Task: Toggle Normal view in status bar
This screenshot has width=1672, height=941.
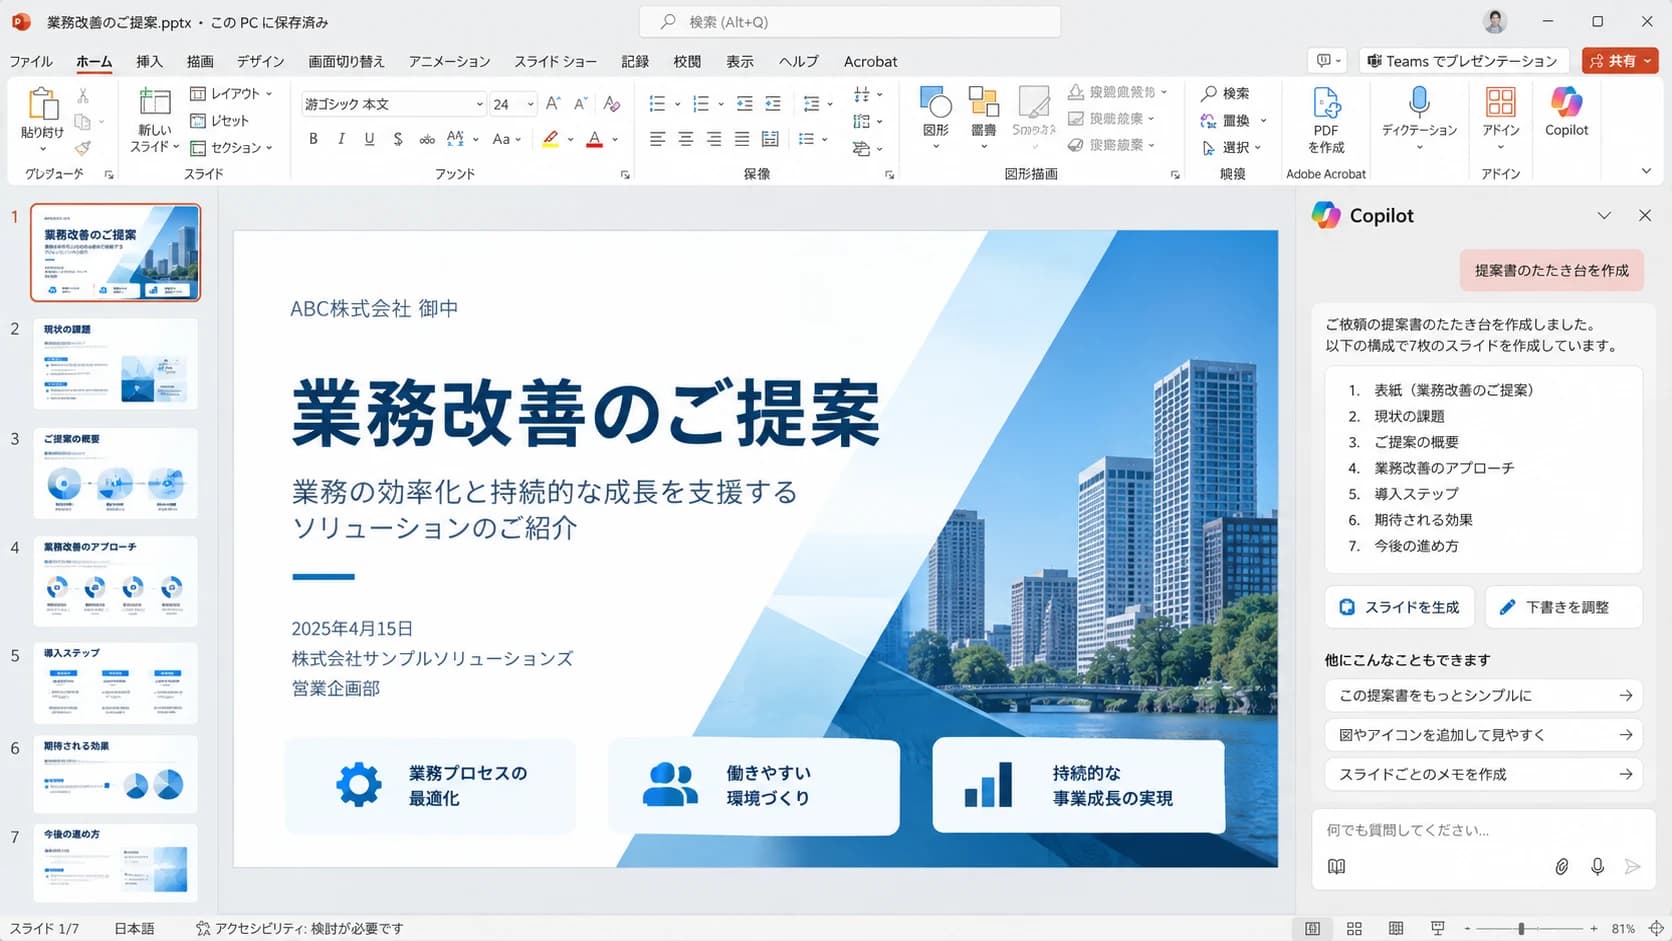Action: tap(1312, 929)
